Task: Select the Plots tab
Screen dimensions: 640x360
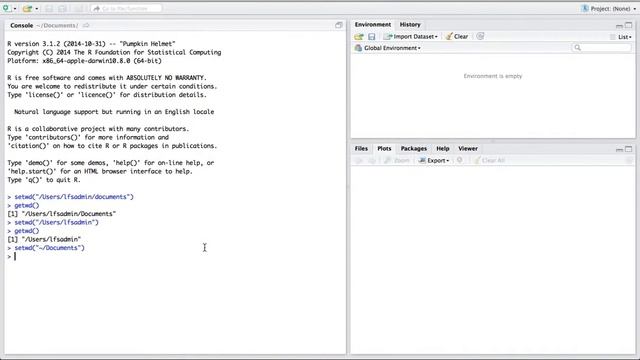Action: point(384,149)
